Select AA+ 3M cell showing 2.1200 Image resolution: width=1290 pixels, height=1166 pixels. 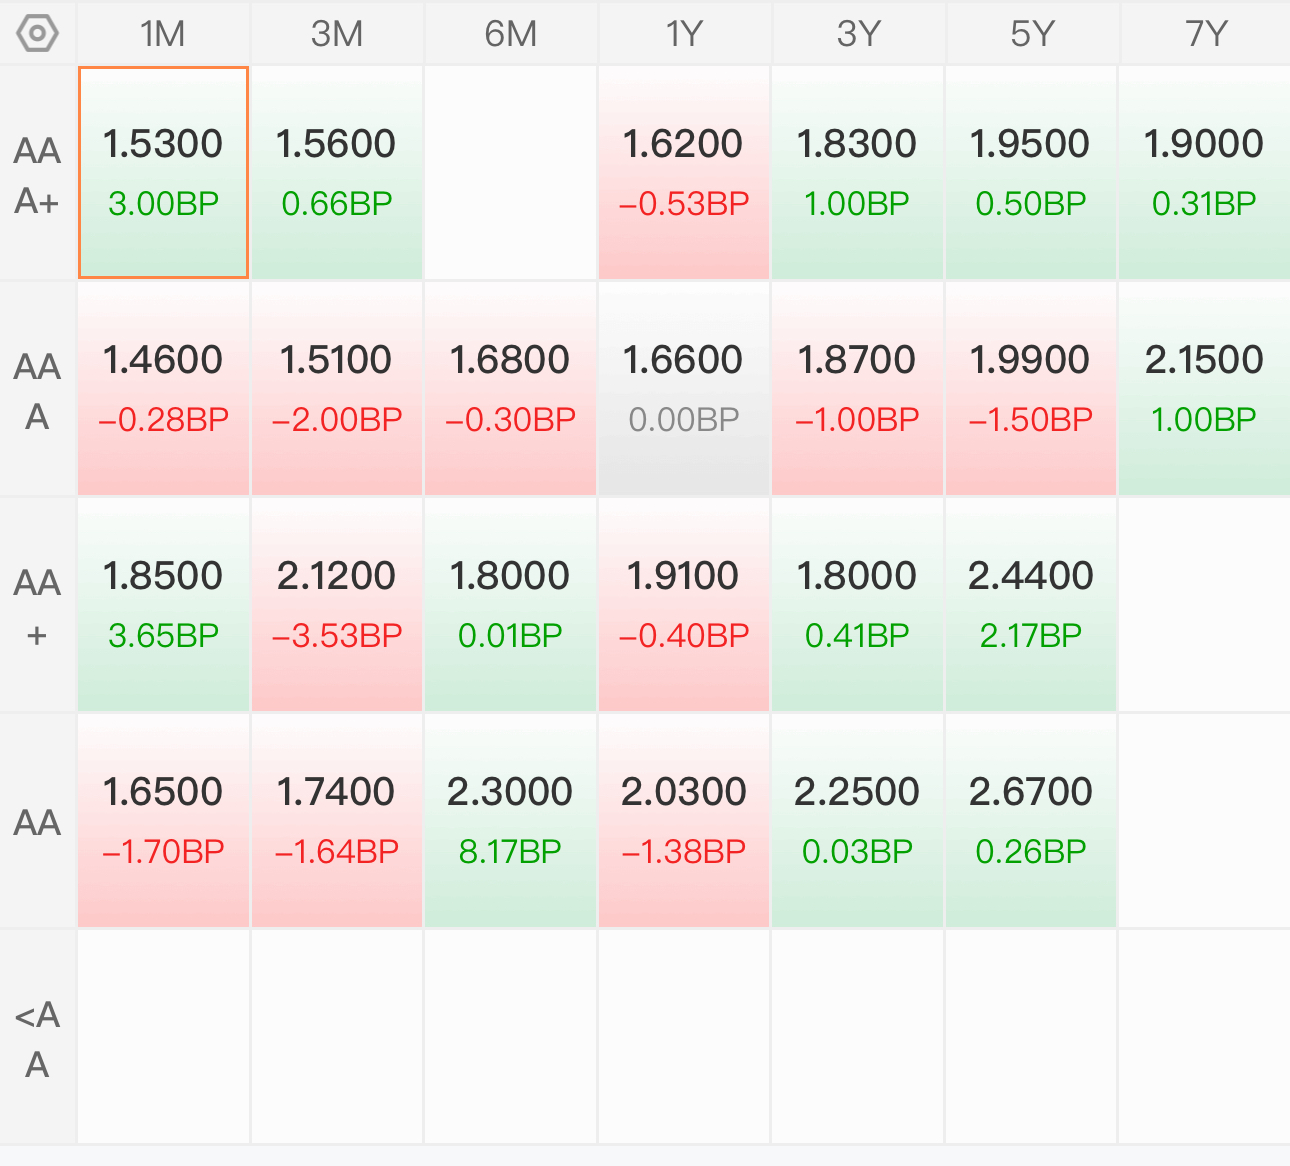[337, 605]
